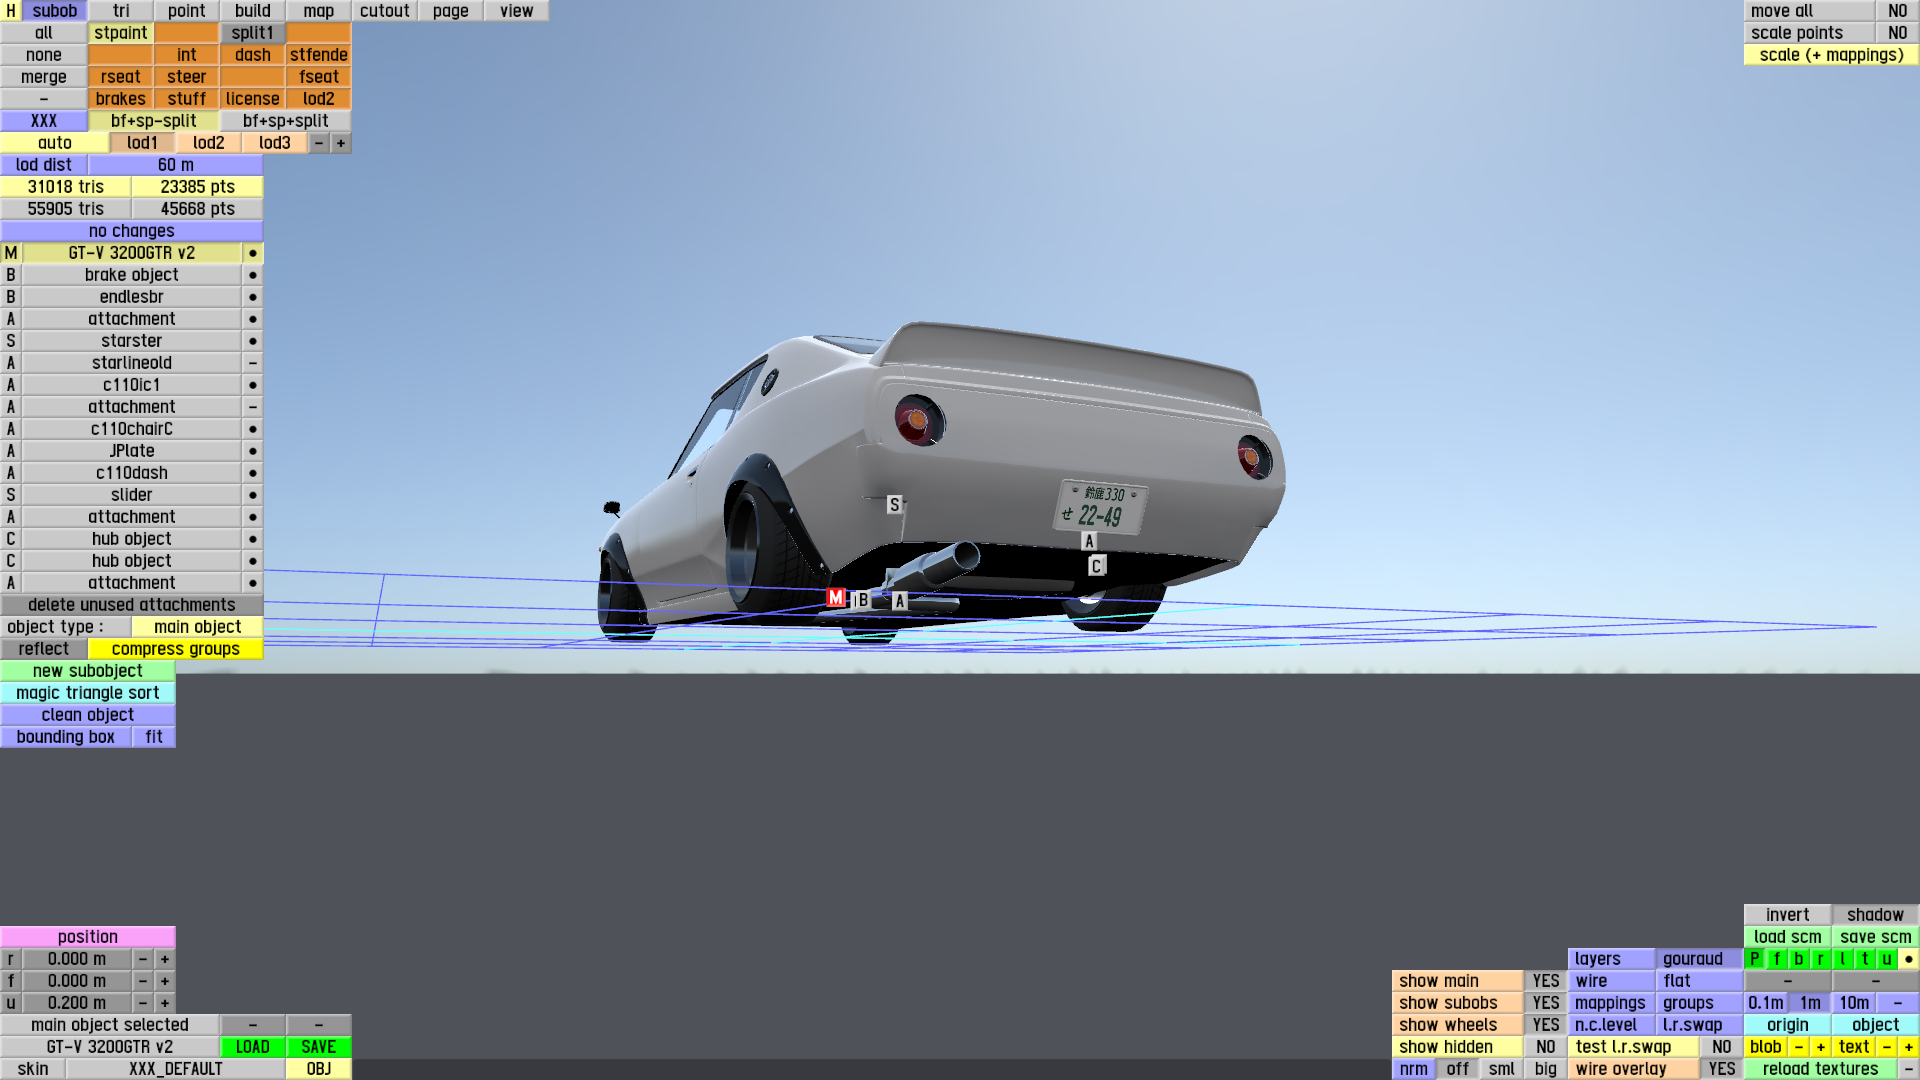Click the green SAVE button

[x=318, y=1047]
